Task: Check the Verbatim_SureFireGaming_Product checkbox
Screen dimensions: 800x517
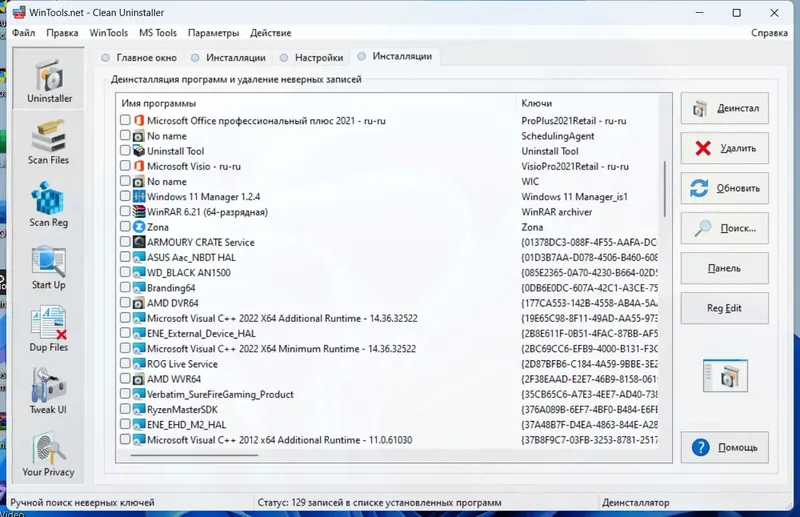Action: click(x=125, y=394)
